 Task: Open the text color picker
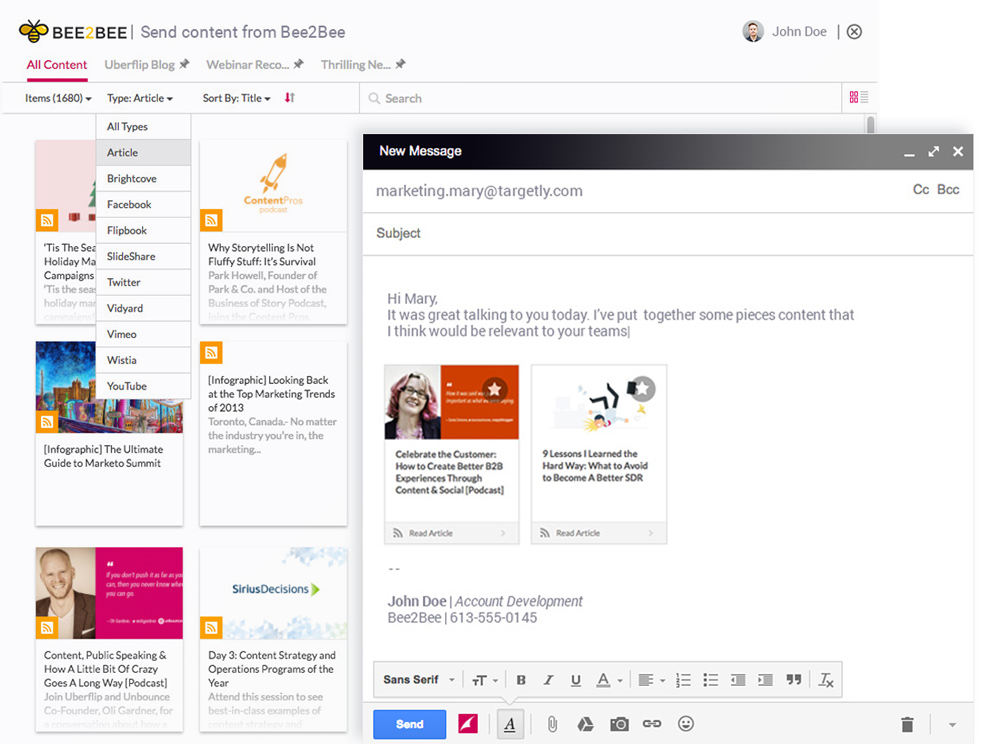608,680
